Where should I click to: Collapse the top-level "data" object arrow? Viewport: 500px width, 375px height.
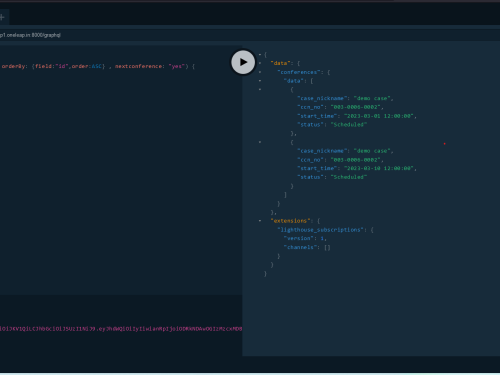click(x=260, y=63)
